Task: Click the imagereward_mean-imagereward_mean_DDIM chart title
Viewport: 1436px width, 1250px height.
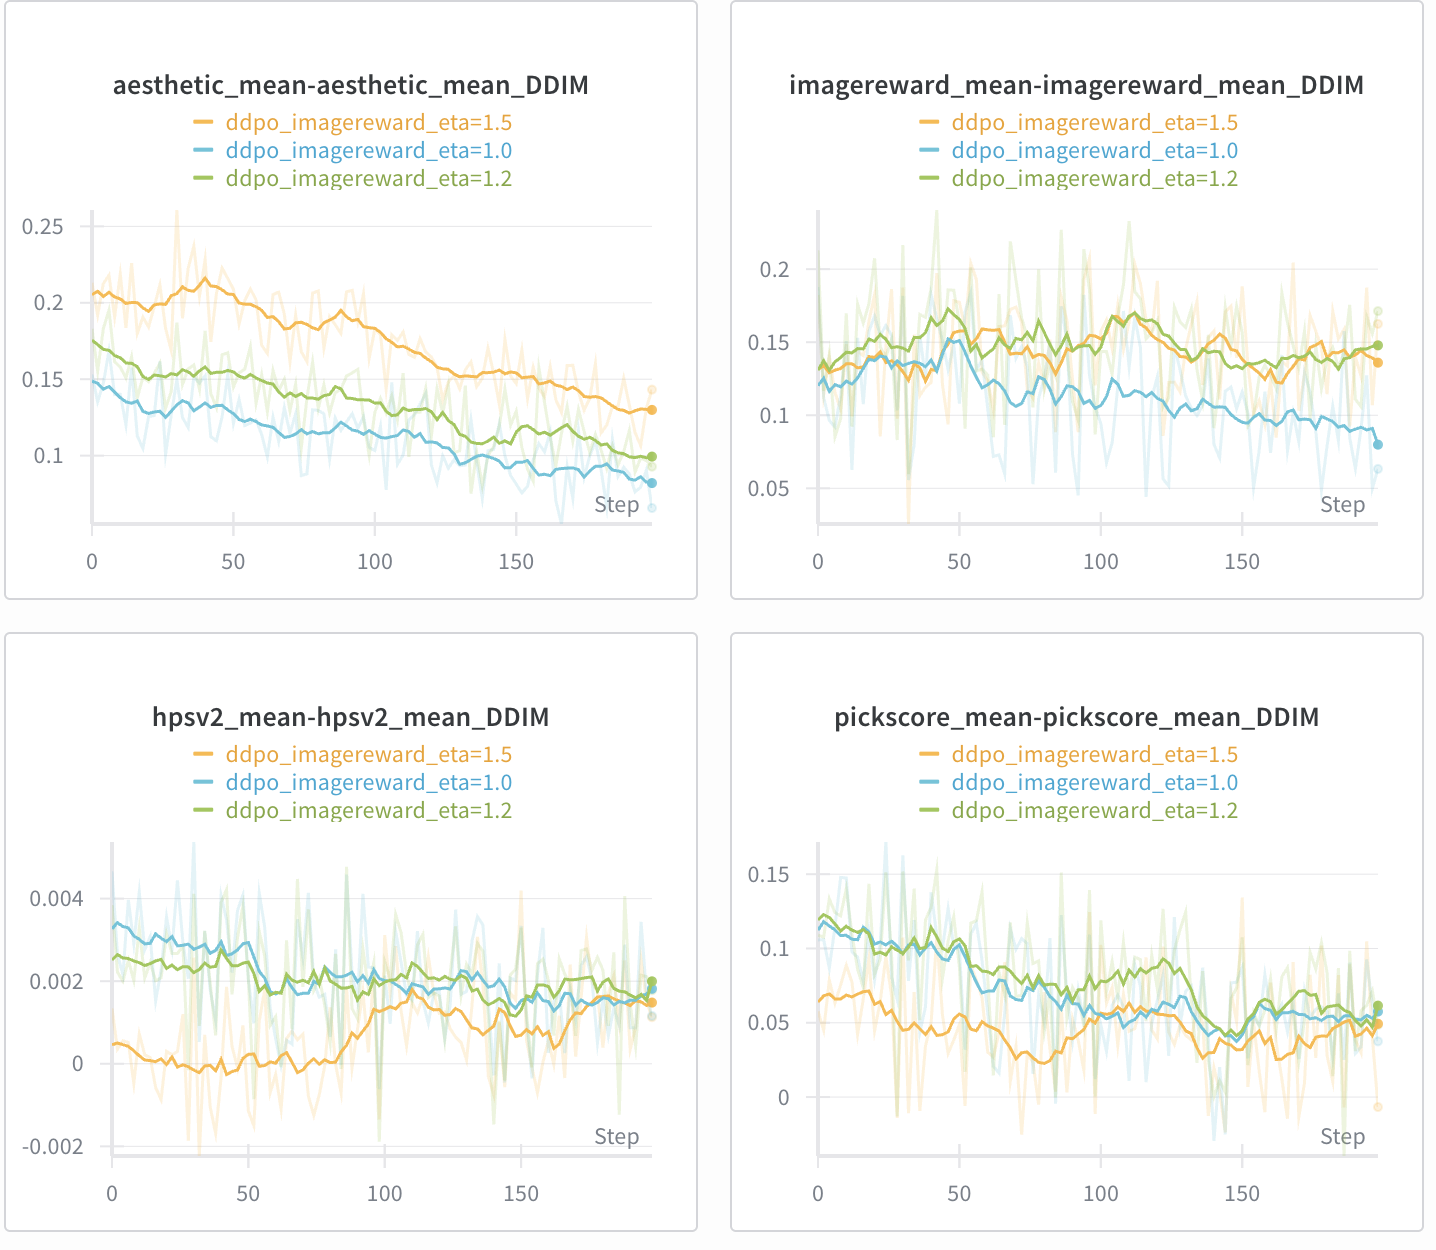Action: 1076,86
